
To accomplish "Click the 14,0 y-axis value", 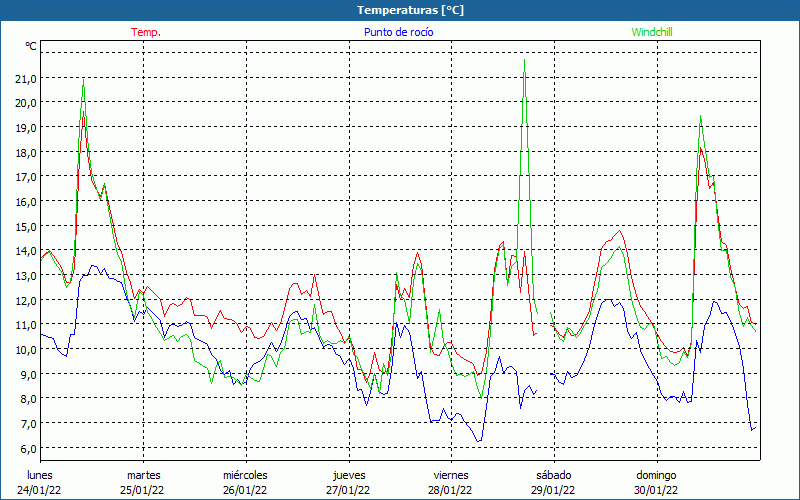I will coord(26,251).
